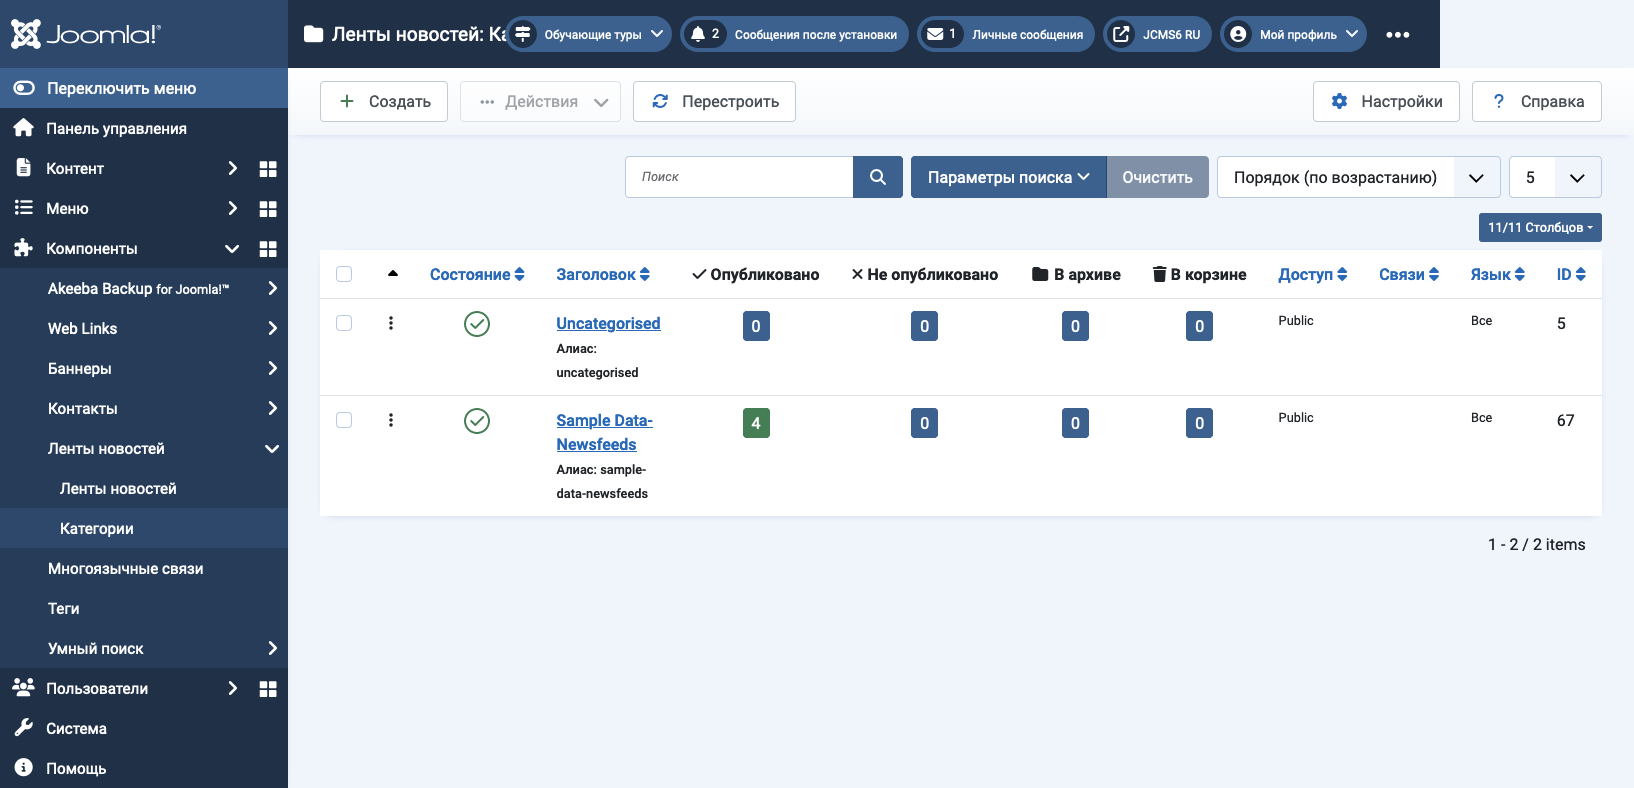Screen dimensions: 1634x788
Task: View post-installation messages
Action: pyautogui.click(x=794, y=34)
